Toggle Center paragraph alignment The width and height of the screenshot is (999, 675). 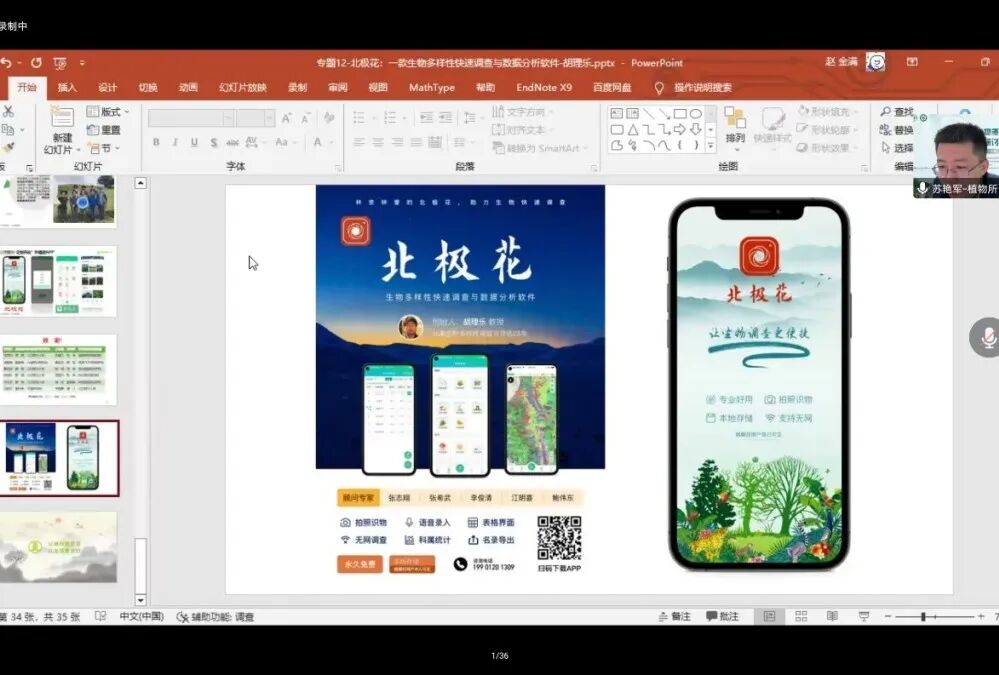[x=378, y=142]
